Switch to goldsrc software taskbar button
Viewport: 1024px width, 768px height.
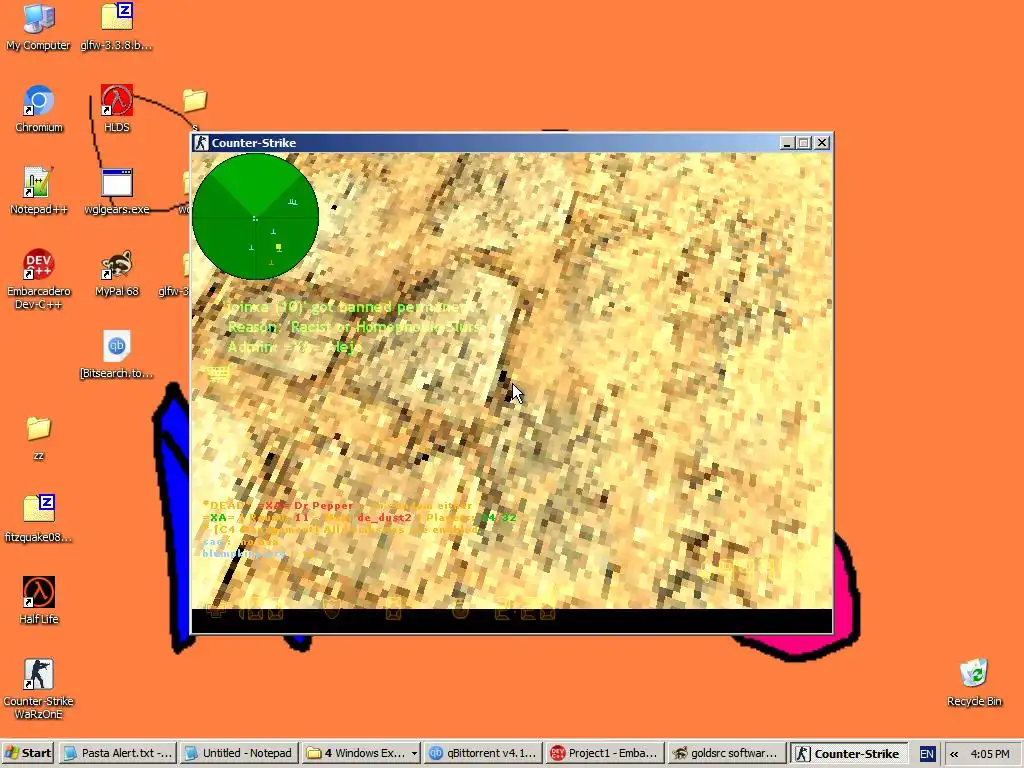(x=726, y=753)
